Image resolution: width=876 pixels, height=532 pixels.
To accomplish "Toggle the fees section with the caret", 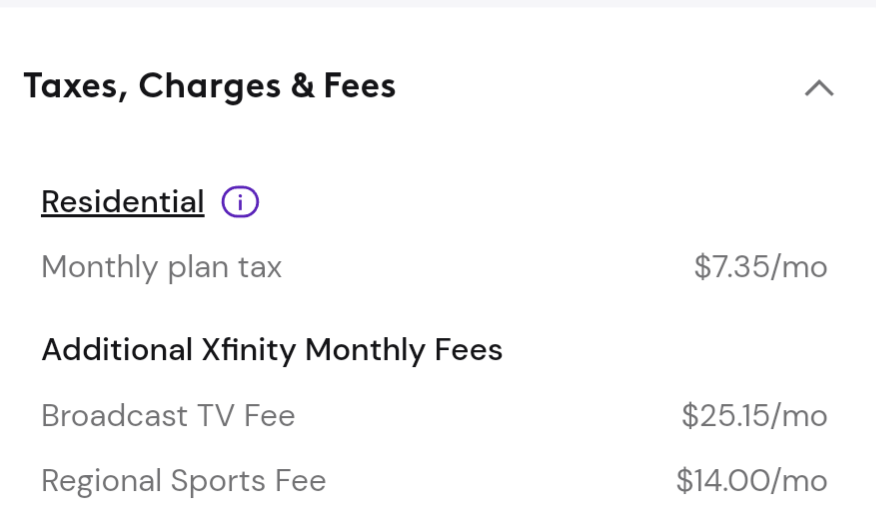I will click(x=819, y=88).
